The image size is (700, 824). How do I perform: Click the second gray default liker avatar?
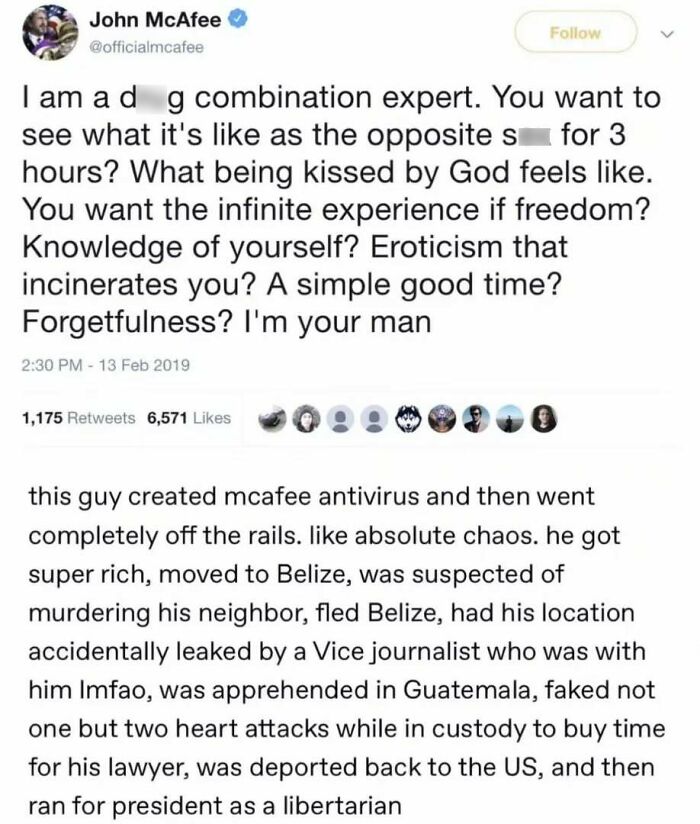373,418
